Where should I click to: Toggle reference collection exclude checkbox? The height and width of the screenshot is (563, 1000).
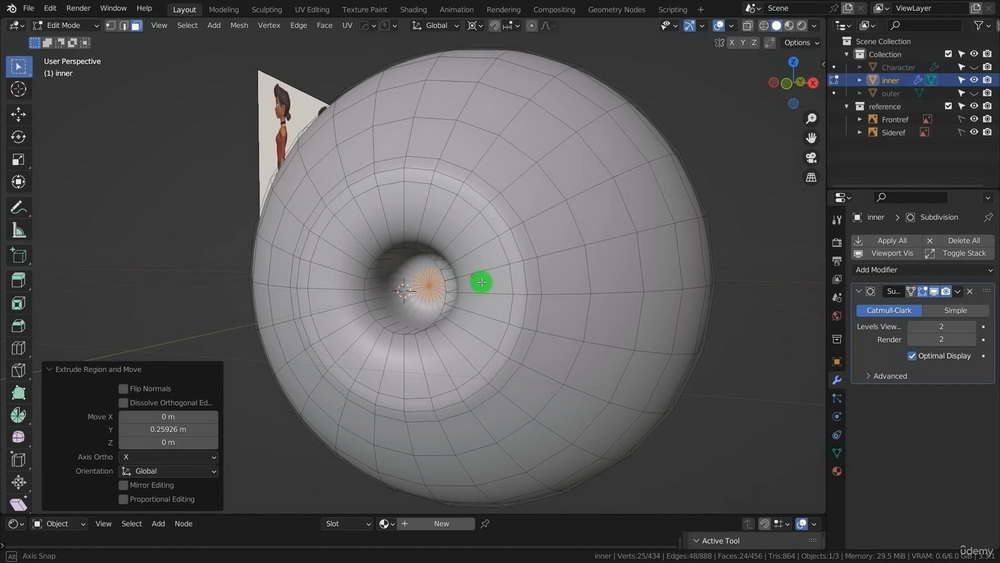(x=948, y=106)
